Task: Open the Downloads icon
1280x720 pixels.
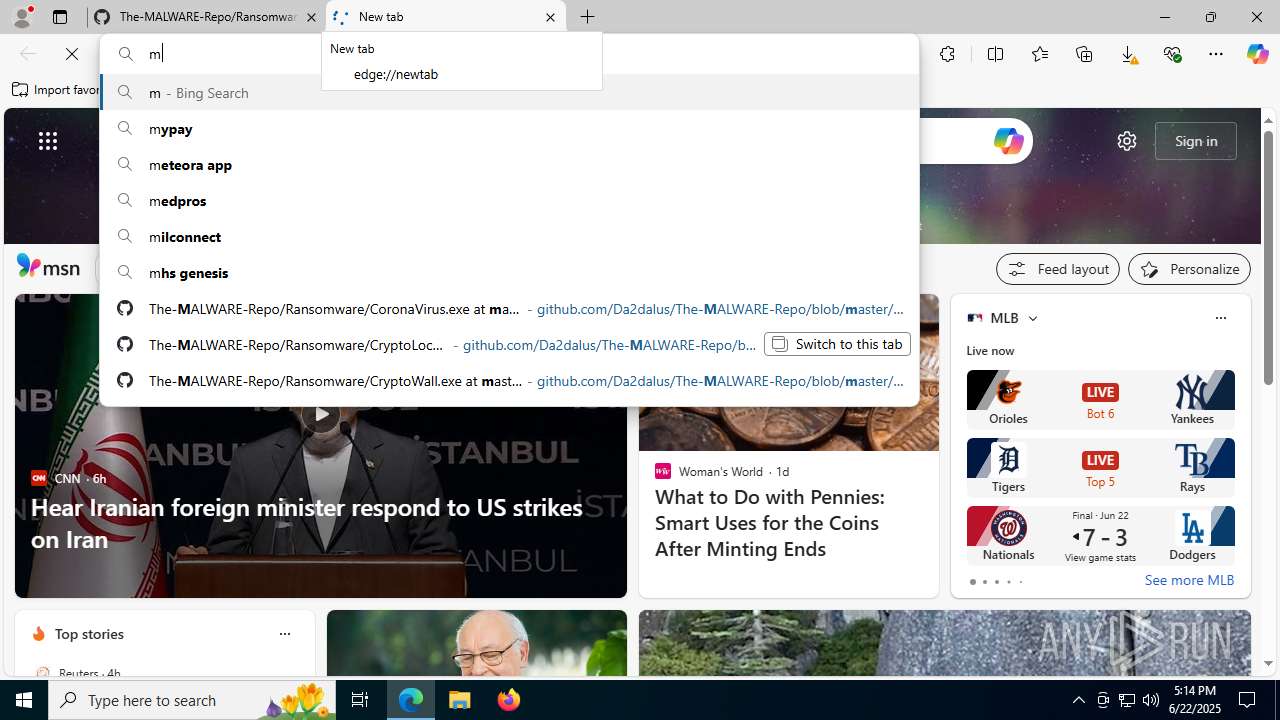Action: (1128, 54)
